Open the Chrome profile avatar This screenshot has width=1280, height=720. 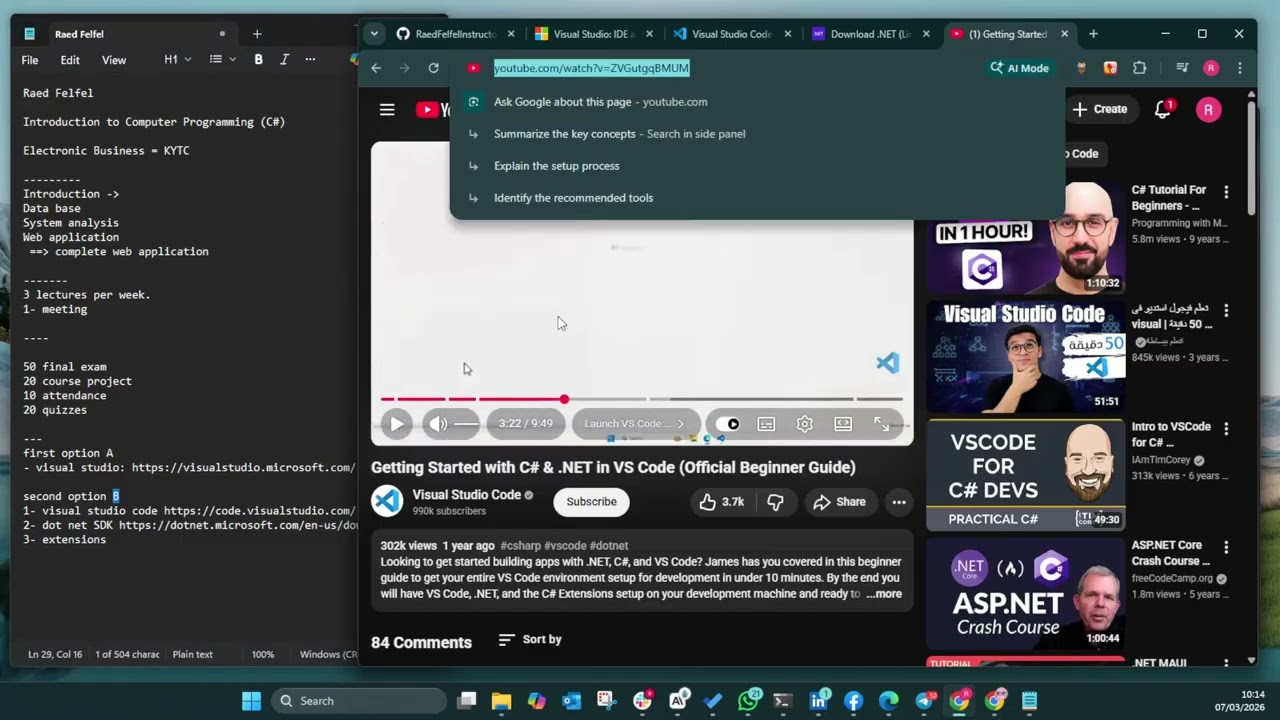coord(1211,68)
